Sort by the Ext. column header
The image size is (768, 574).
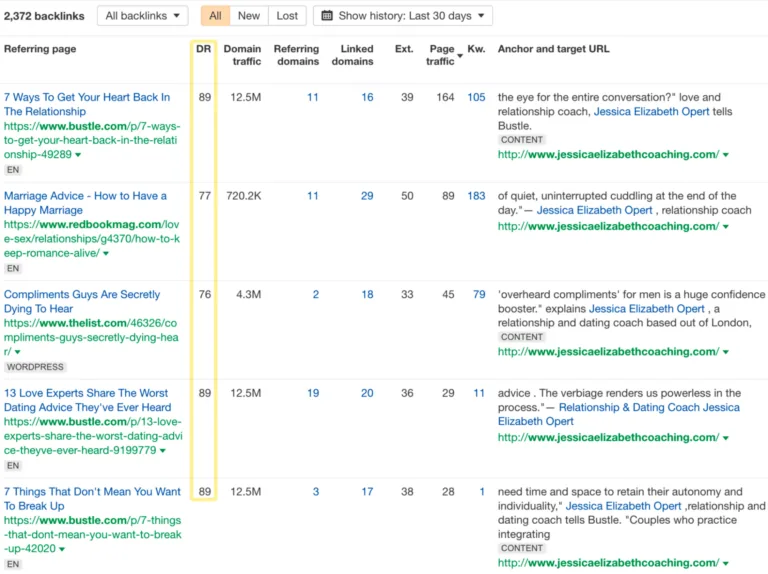point(404,49)
